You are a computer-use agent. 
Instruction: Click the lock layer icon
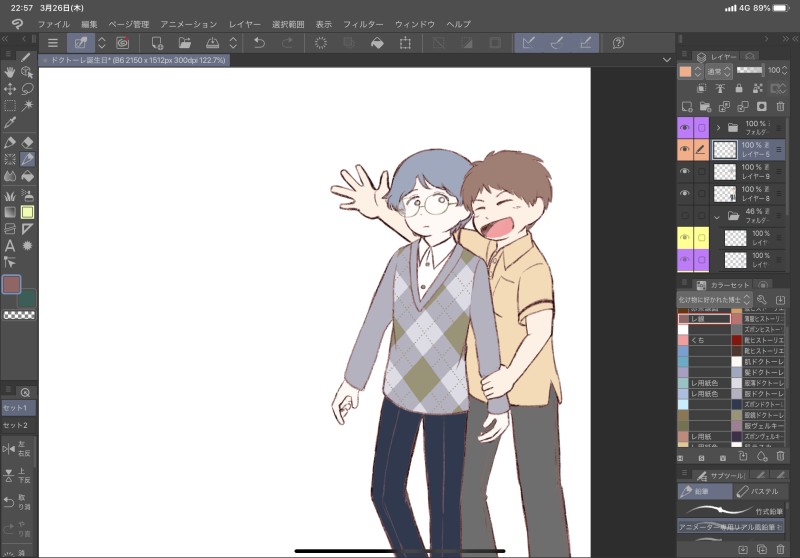coord(739,88)
